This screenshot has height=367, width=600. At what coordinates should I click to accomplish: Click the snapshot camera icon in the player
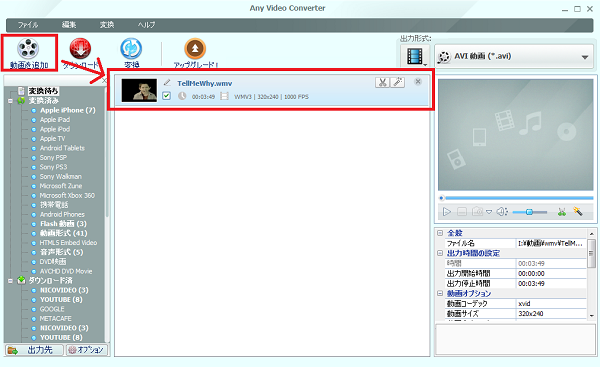click(477, 211)
